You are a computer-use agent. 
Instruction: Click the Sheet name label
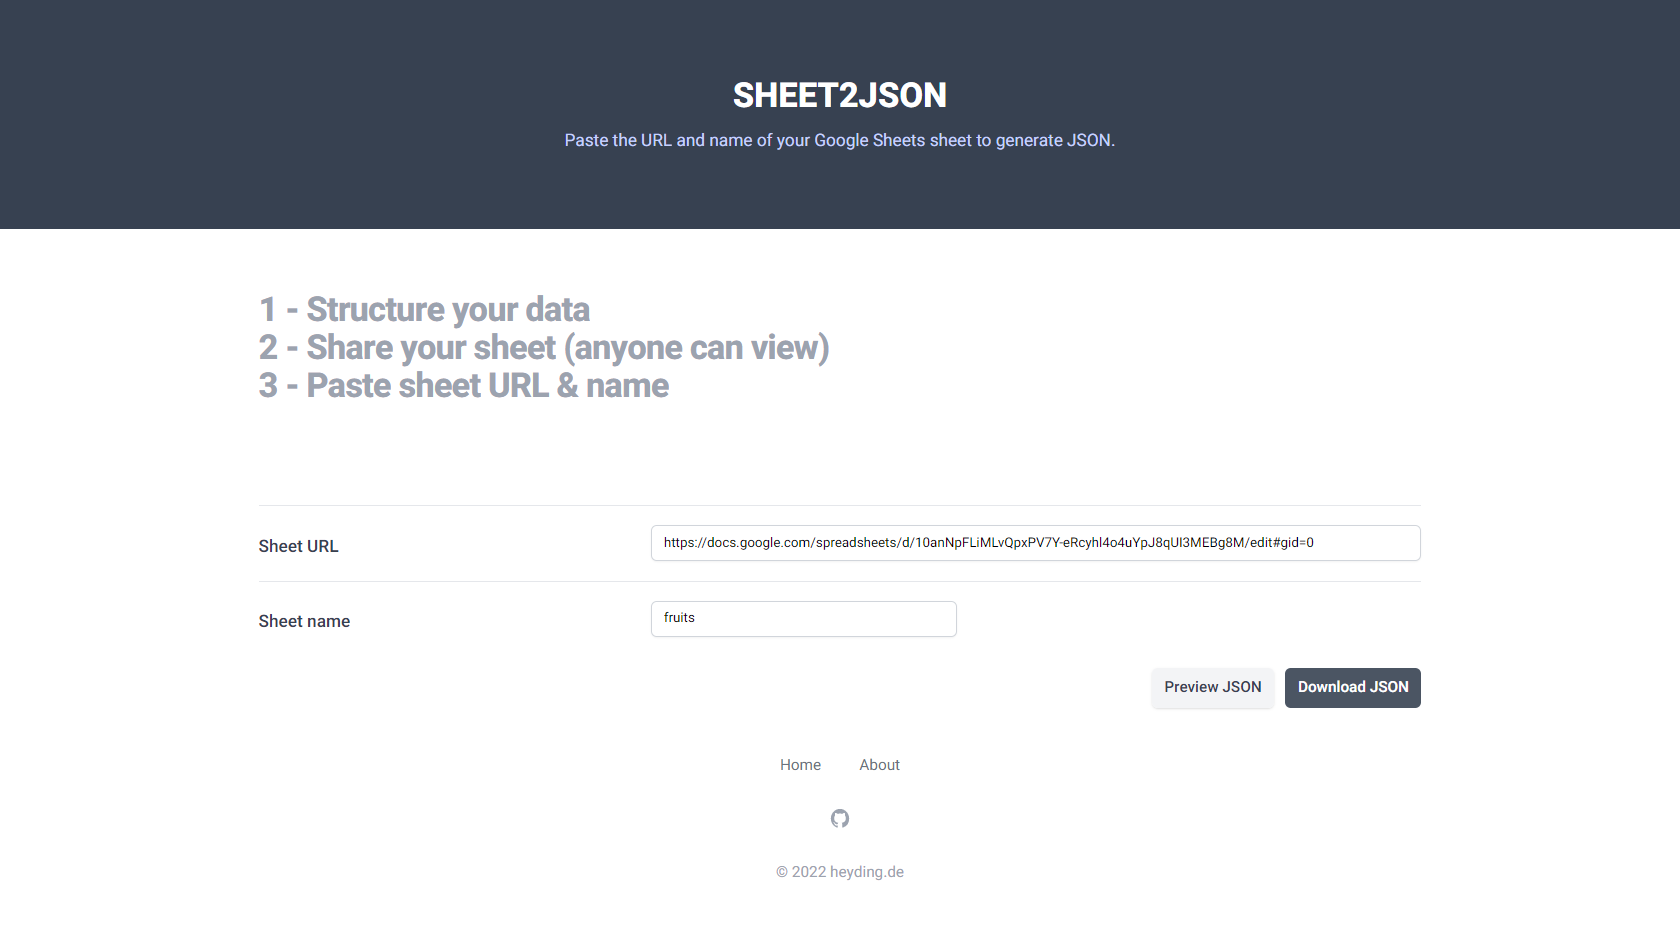pyautogui.click(x=304, y=621)
